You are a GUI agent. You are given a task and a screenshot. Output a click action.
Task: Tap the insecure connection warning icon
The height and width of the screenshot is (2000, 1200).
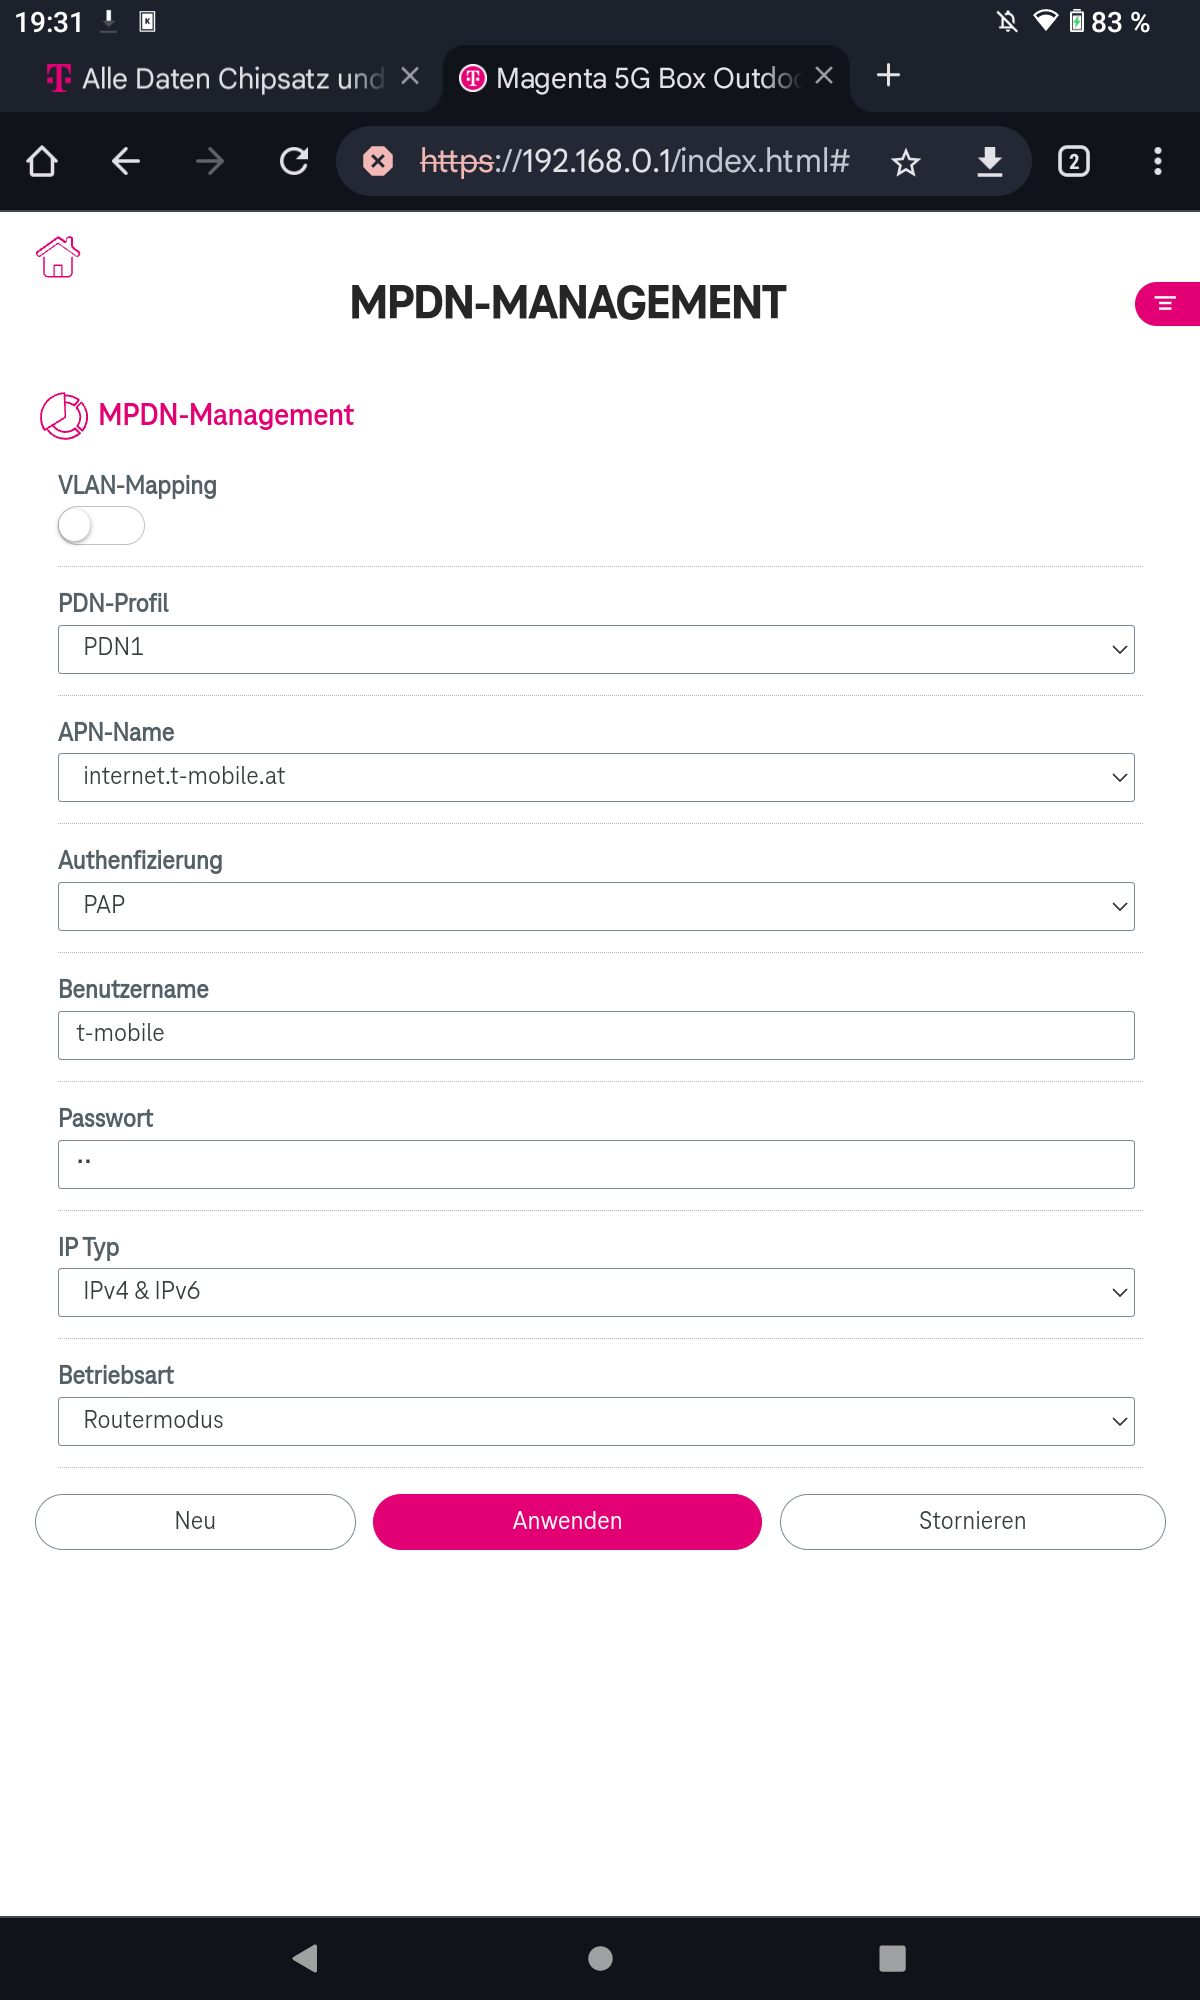pos(378,161)
